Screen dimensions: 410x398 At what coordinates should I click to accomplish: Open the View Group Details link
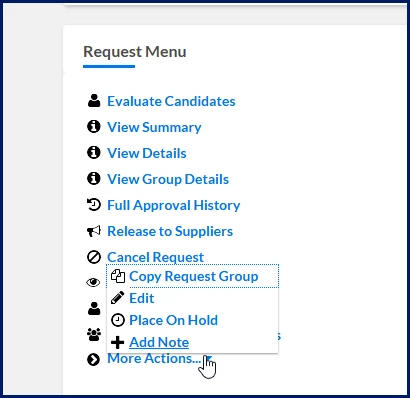[x=168, y=179]
